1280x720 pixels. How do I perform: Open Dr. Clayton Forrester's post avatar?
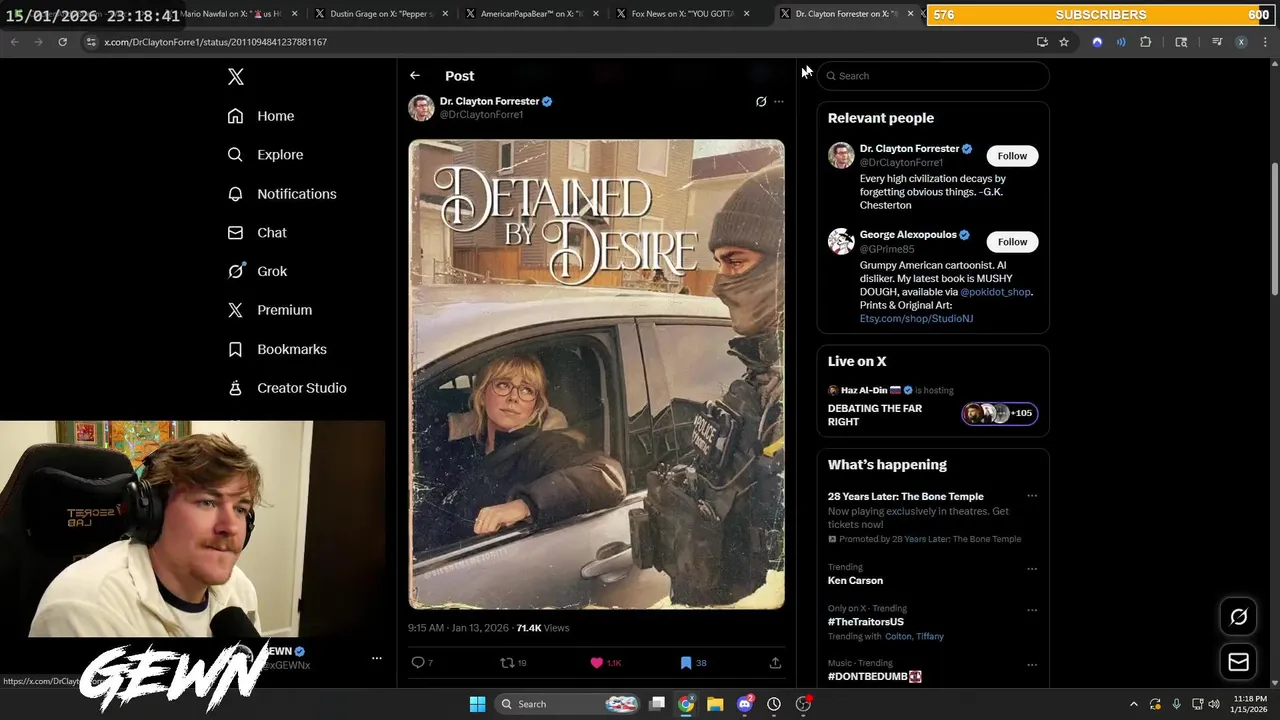(x=421, y=108)
